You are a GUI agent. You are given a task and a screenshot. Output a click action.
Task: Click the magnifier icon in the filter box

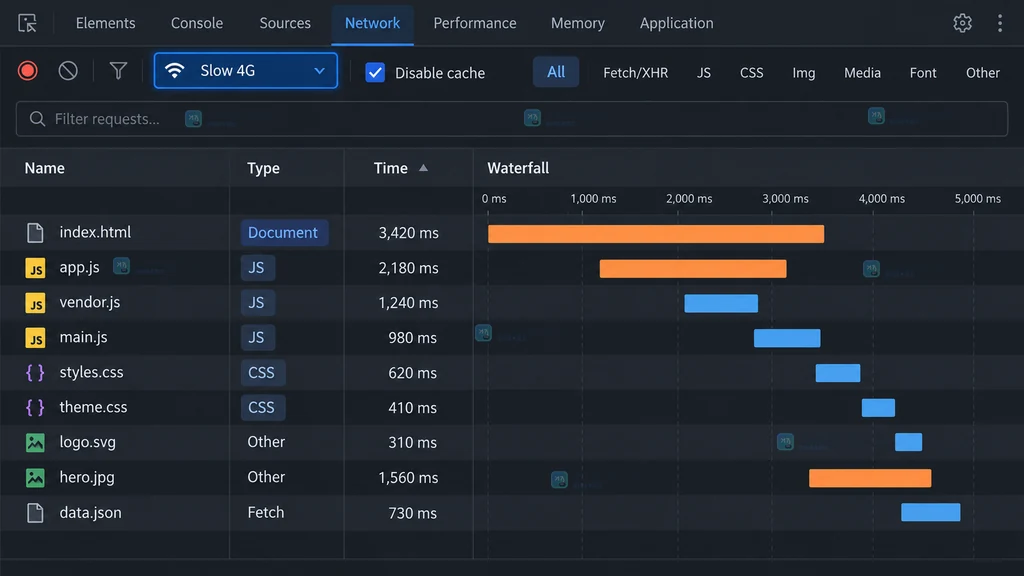point(37,119)
